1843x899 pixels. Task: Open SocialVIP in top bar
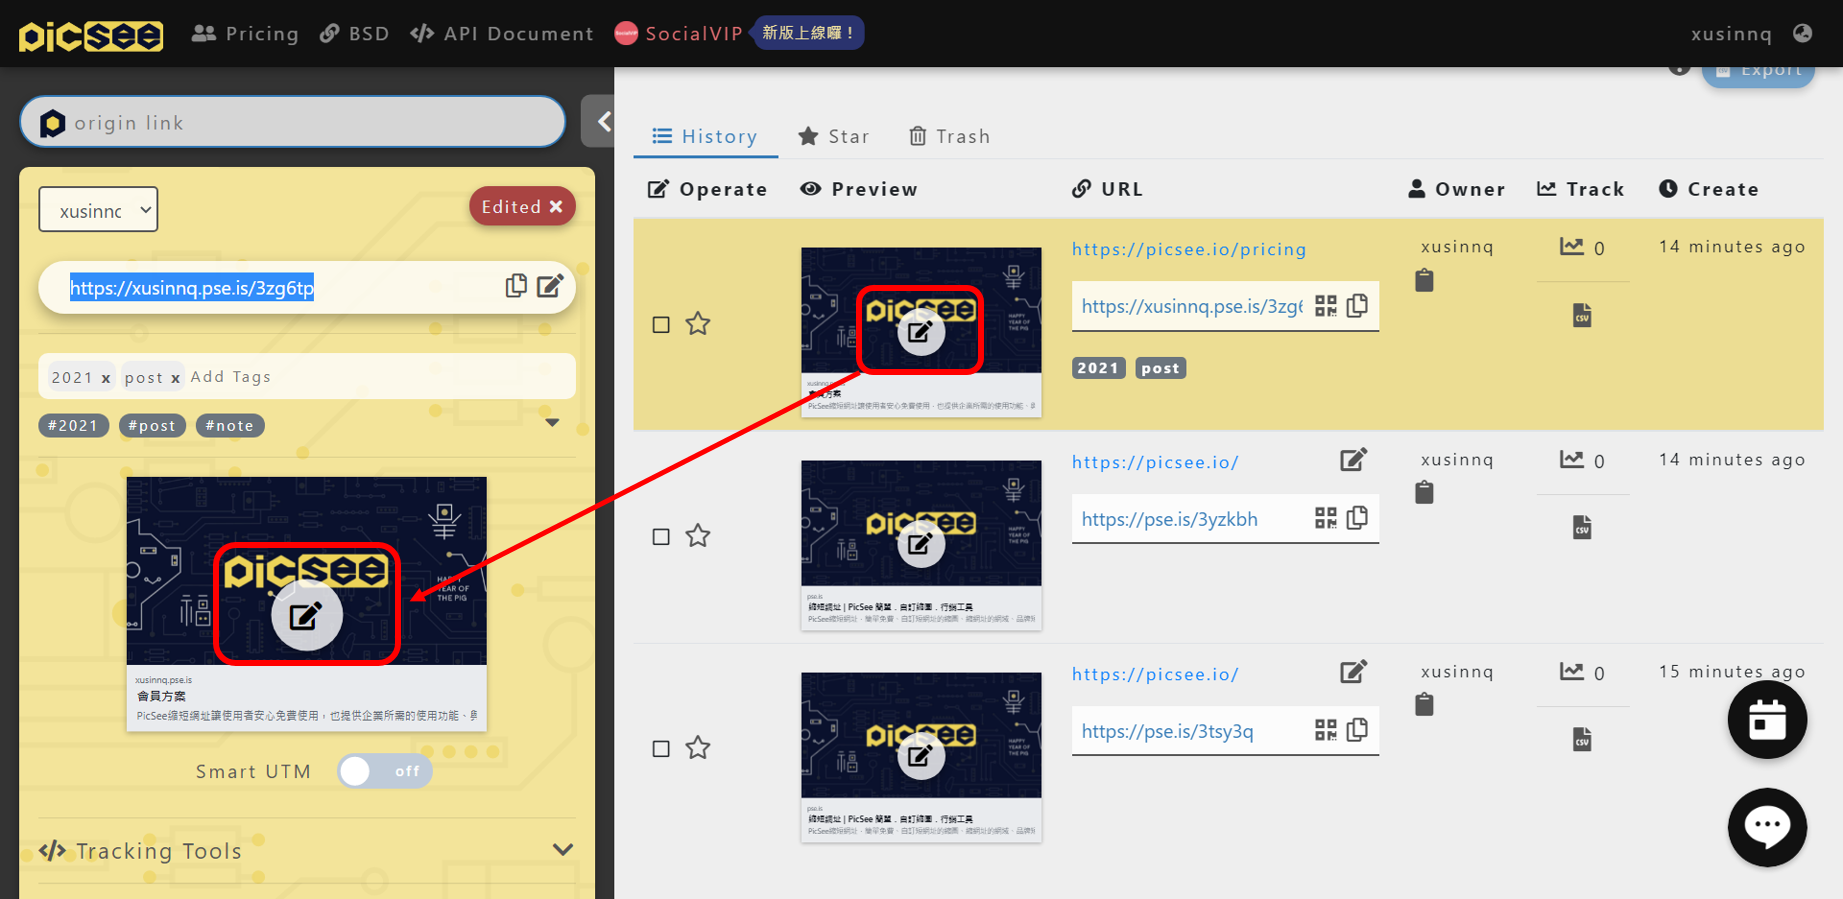[679, 34]
